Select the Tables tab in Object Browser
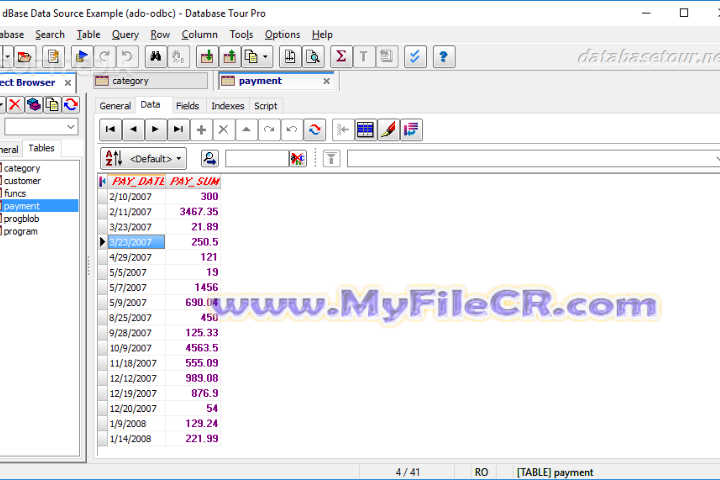The width and height of the screenshot is (720, 480). 41,148
